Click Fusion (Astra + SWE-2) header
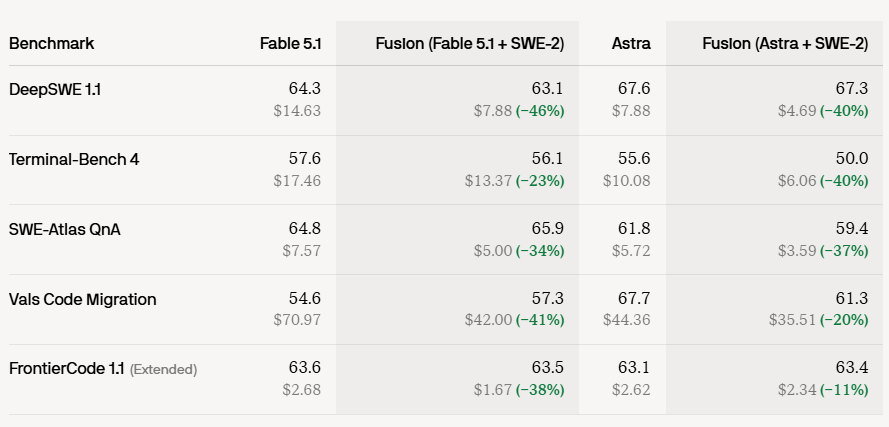The height and width of the screenshot is (427, 889). click(785, 44)
